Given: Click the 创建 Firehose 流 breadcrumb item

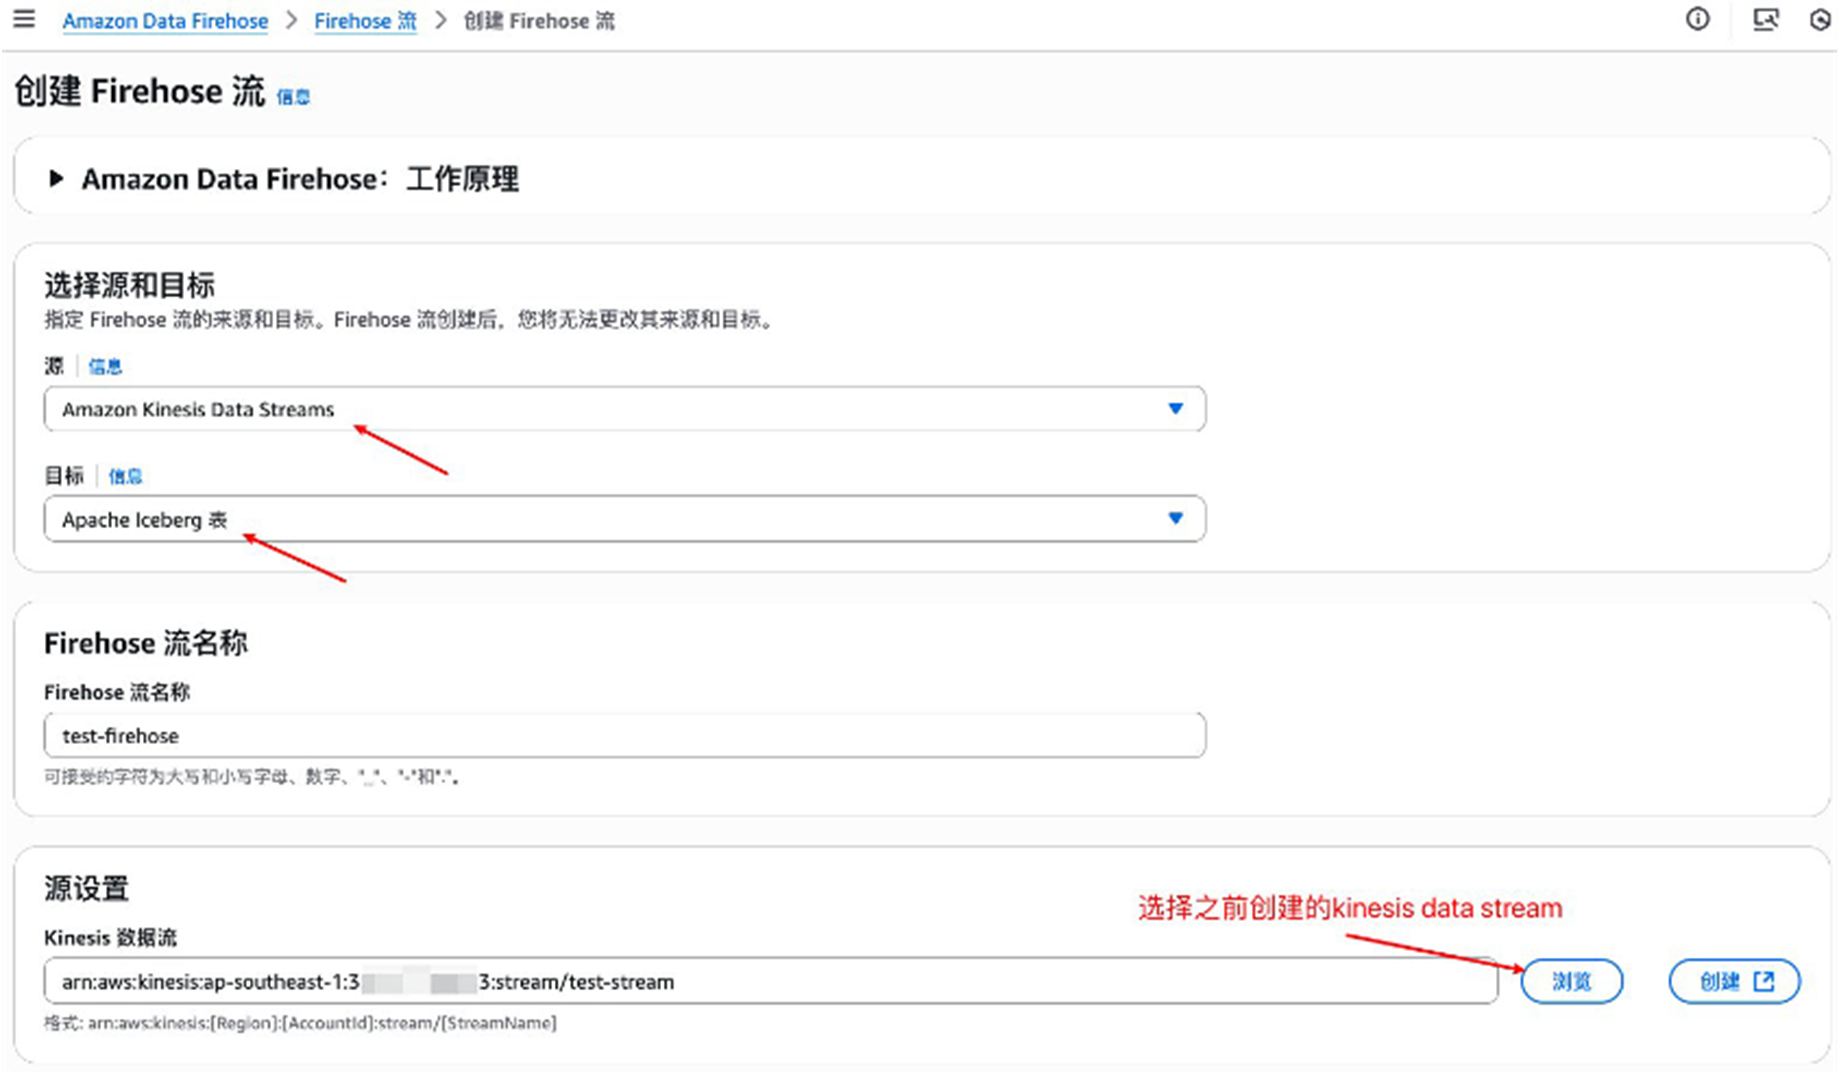Looking at the screenshot, I should (x=539, y=21).
